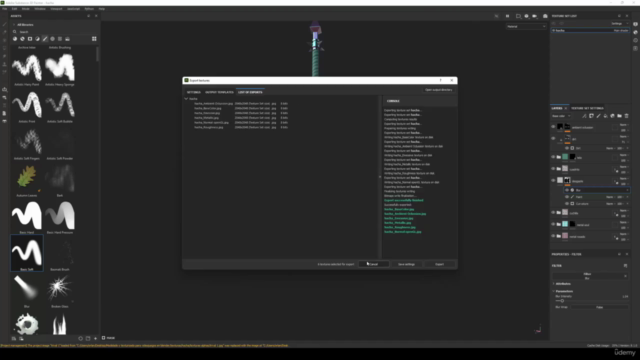Click the Save settings button
This screenshot has width=640, height=360.
click(x=406, y=264)
